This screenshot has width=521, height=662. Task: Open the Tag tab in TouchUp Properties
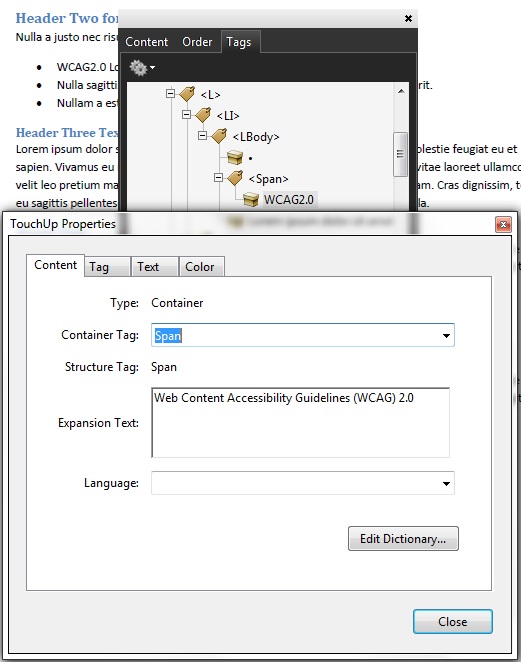pos(107,267)
